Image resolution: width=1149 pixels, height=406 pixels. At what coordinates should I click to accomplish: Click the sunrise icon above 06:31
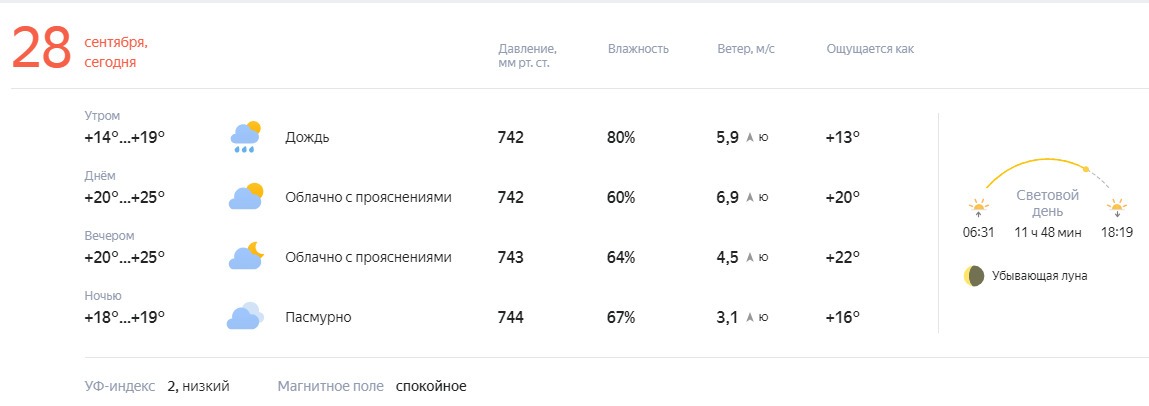click(978, 207)
